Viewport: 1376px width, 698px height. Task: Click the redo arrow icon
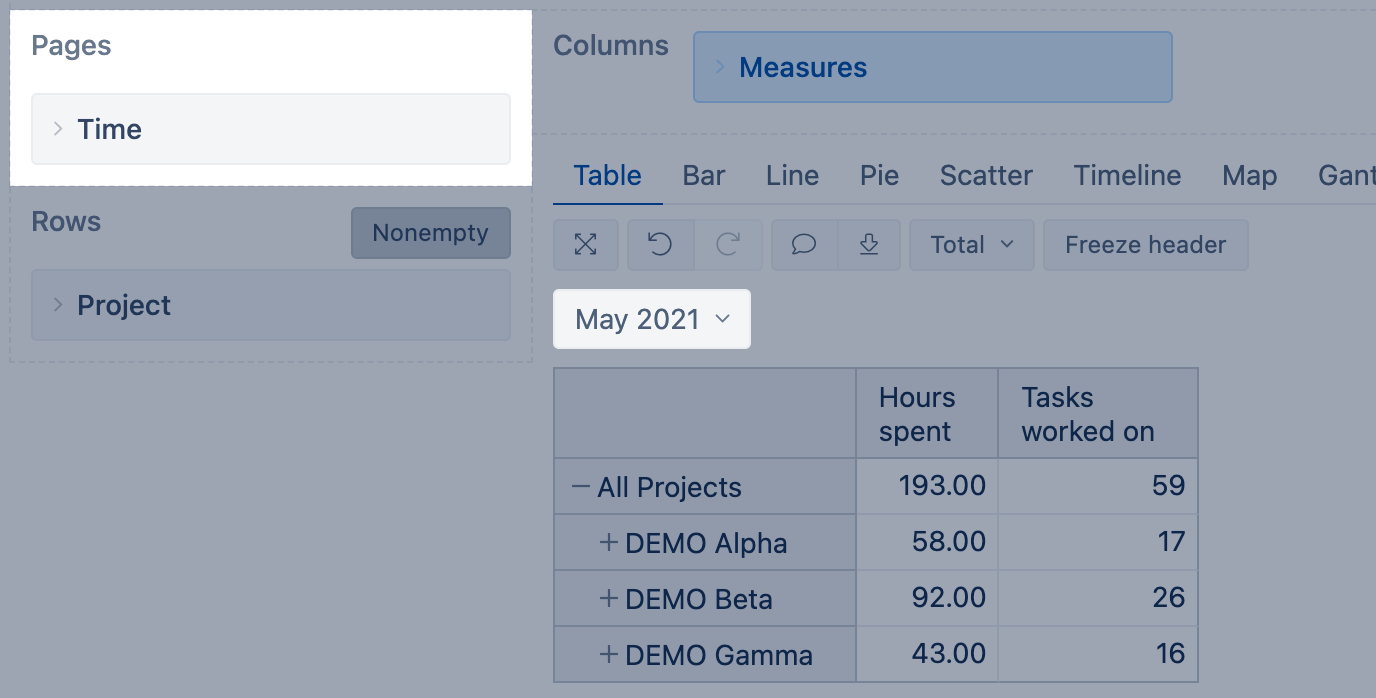[728, 245]
